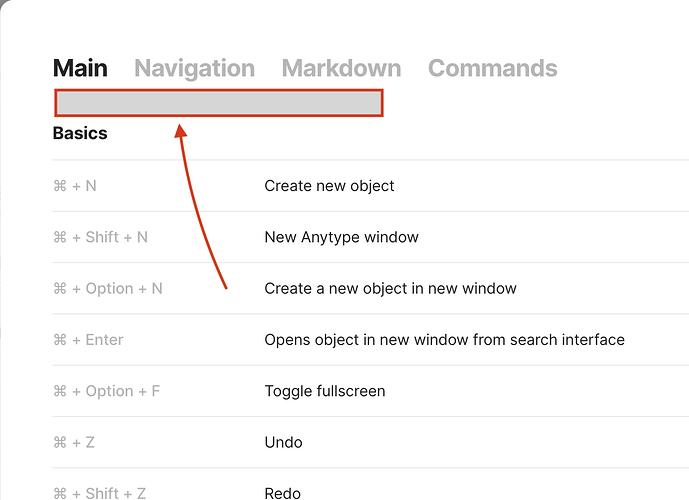Click the ⌘ + Option + N shortcut
The height and width of the screenshot is (500, 689).
coord(108,289)
